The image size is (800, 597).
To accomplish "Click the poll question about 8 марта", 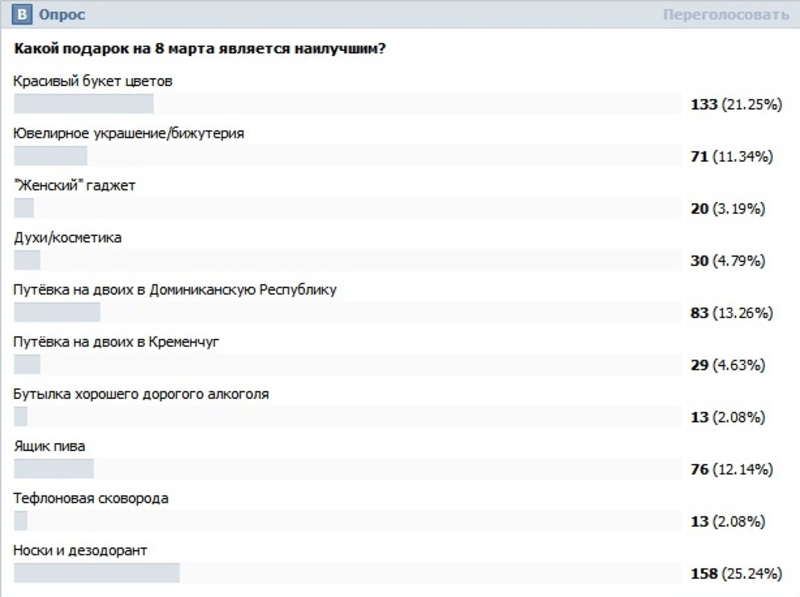I will pyautogui.click(x=200, y=49).
